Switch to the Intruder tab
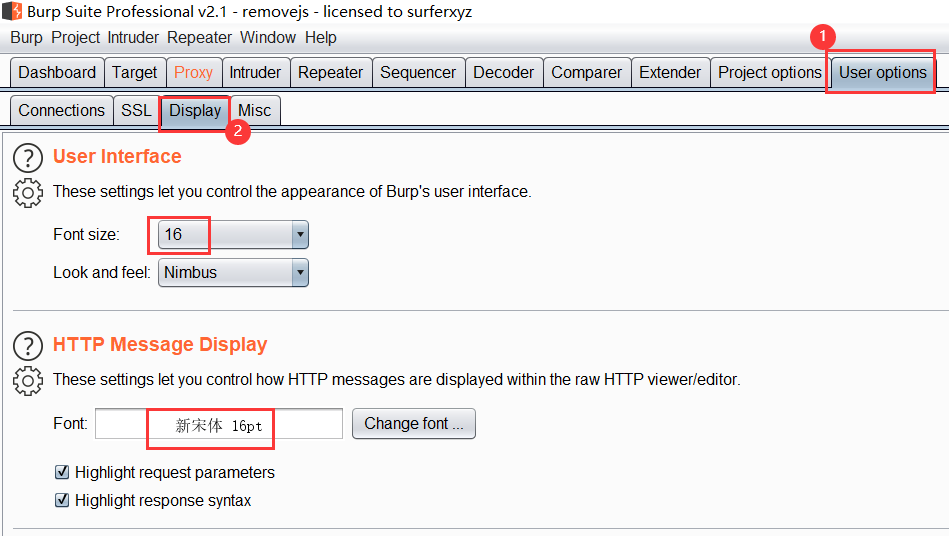Image resolution: width=949 pixels, height=536 pixels. (255, 73)
